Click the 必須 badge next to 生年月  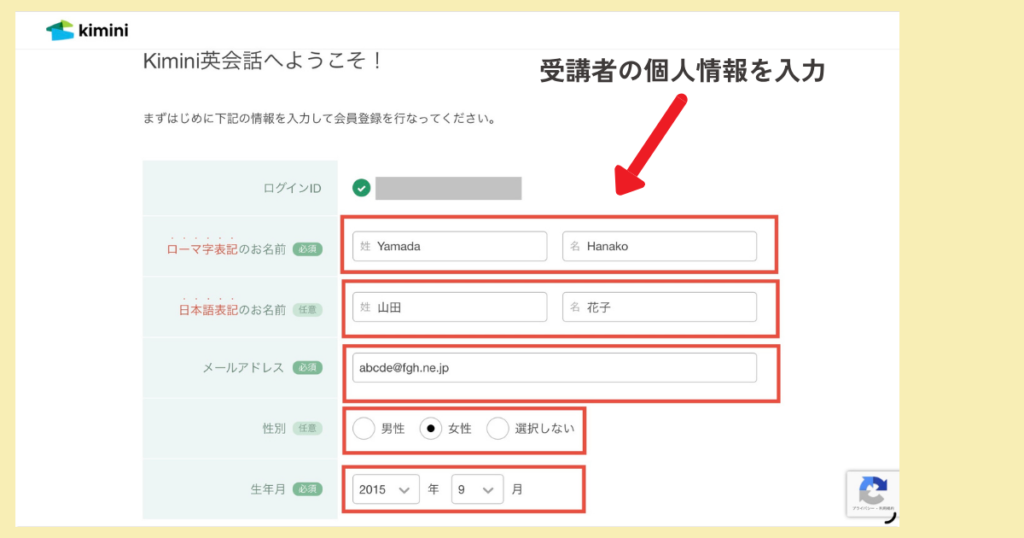pos(307,490)
